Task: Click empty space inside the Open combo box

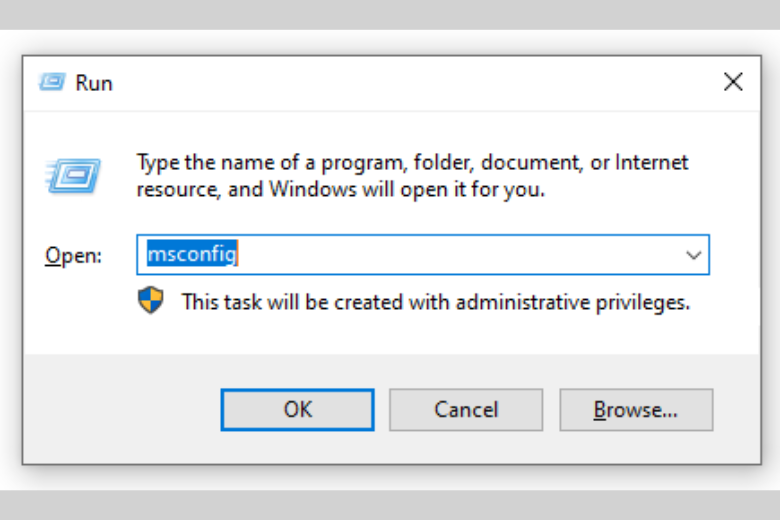Action: pos(458,255)
